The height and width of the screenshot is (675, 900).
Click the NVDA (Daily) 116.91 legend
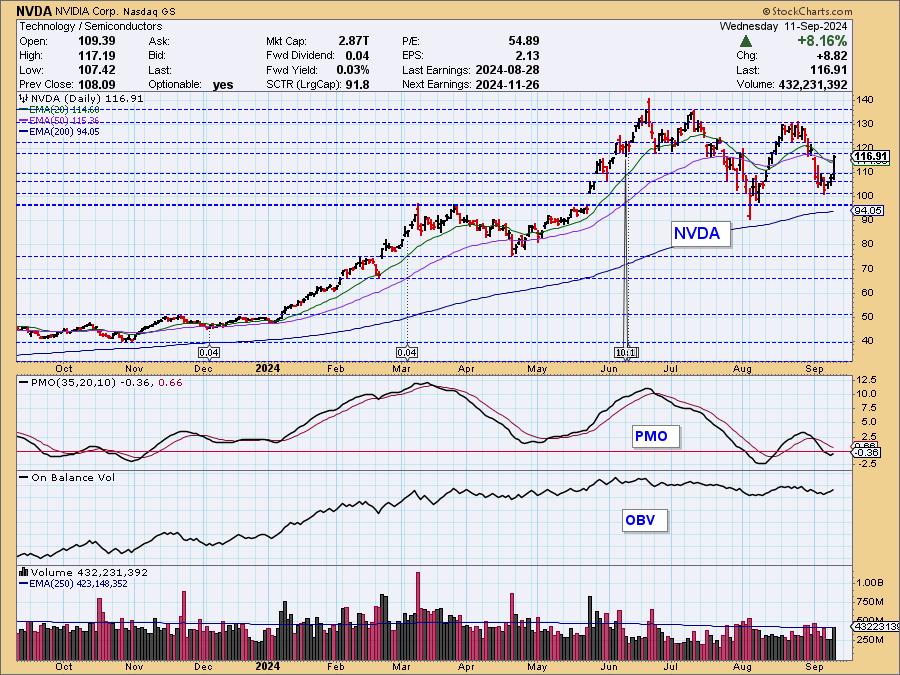pos(82,99)
